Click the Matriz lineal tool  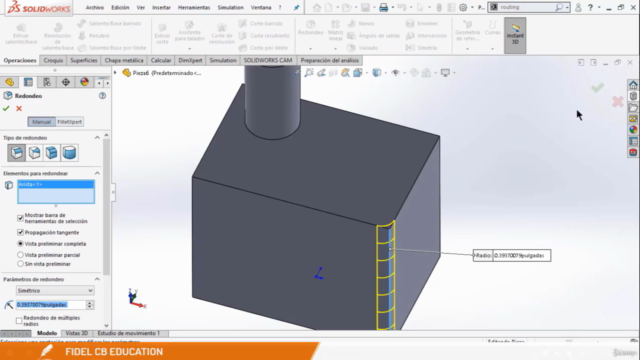tap(336, 31)
